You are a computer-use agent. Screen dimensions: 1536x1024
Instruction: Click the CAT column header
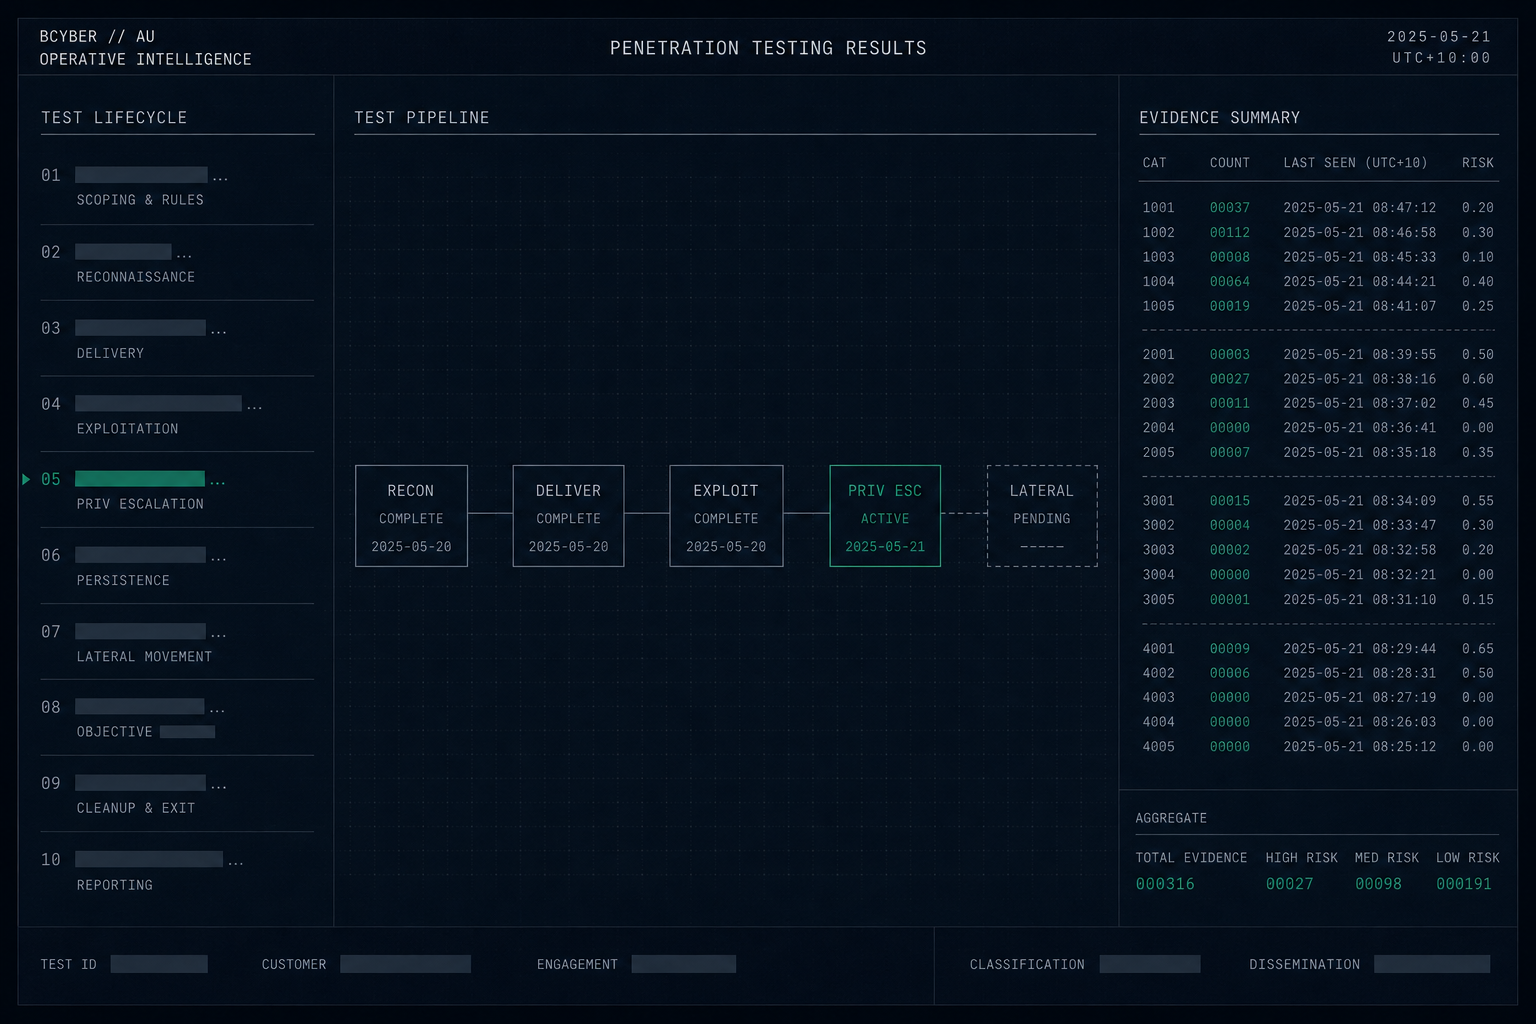pyautogui.click(x=1155, y=163)
